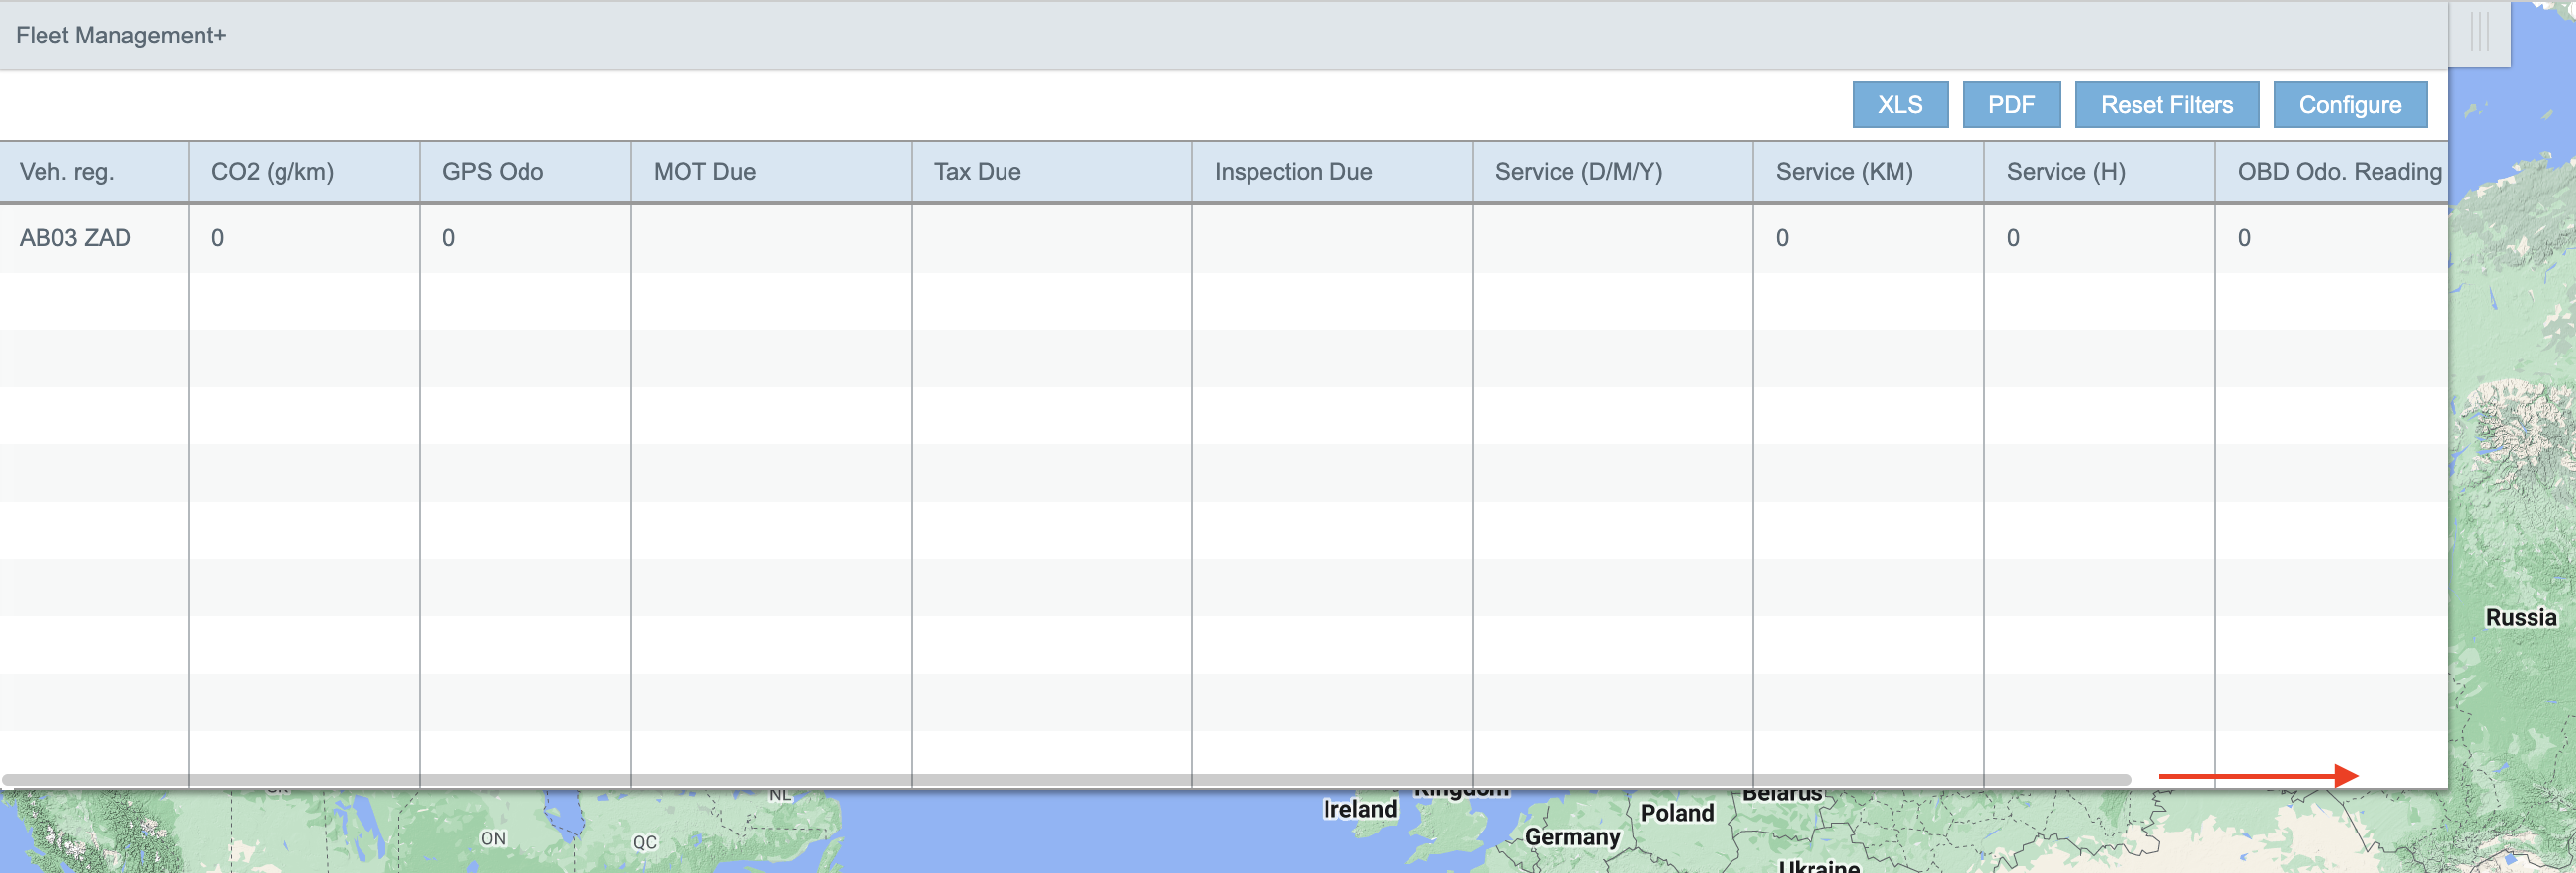Select the GPS Odo column header
Screen dimensions: 2576x873
[x=493, y=172]
